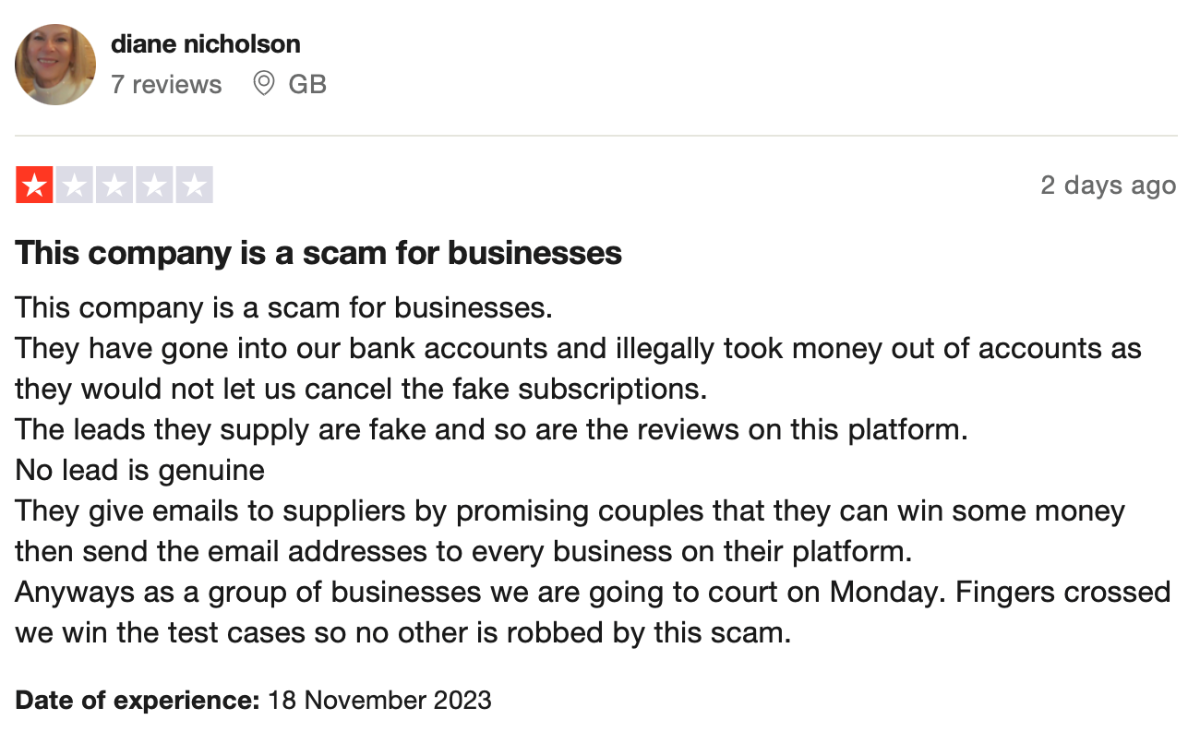Click the "No lead is genuine" line

[140, 470]
